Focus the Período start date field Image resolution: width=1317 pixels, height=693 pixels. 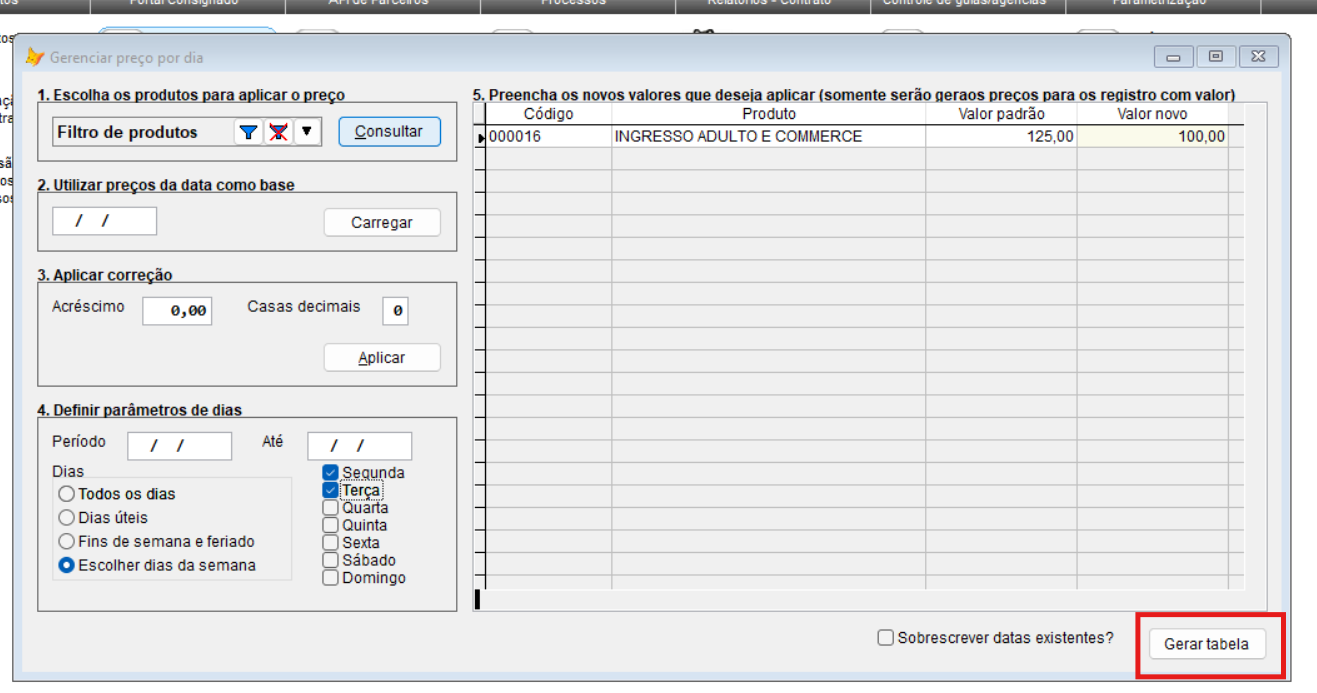(180, 446)
